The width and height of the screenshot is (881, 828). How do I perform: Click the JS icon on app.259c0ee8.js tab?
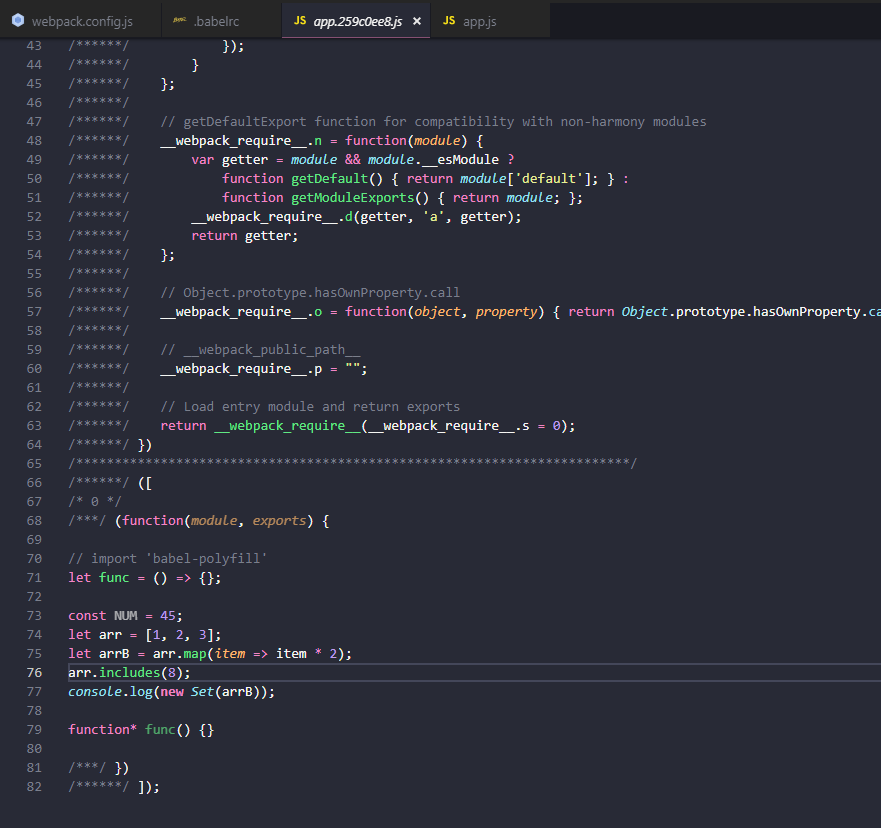[300, 20]
